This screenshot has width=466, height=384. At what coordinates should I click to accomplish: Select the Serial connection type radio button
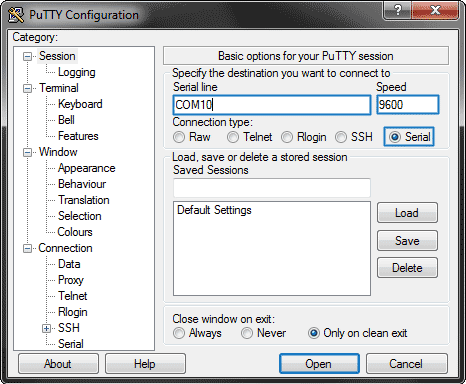point(395,137)
